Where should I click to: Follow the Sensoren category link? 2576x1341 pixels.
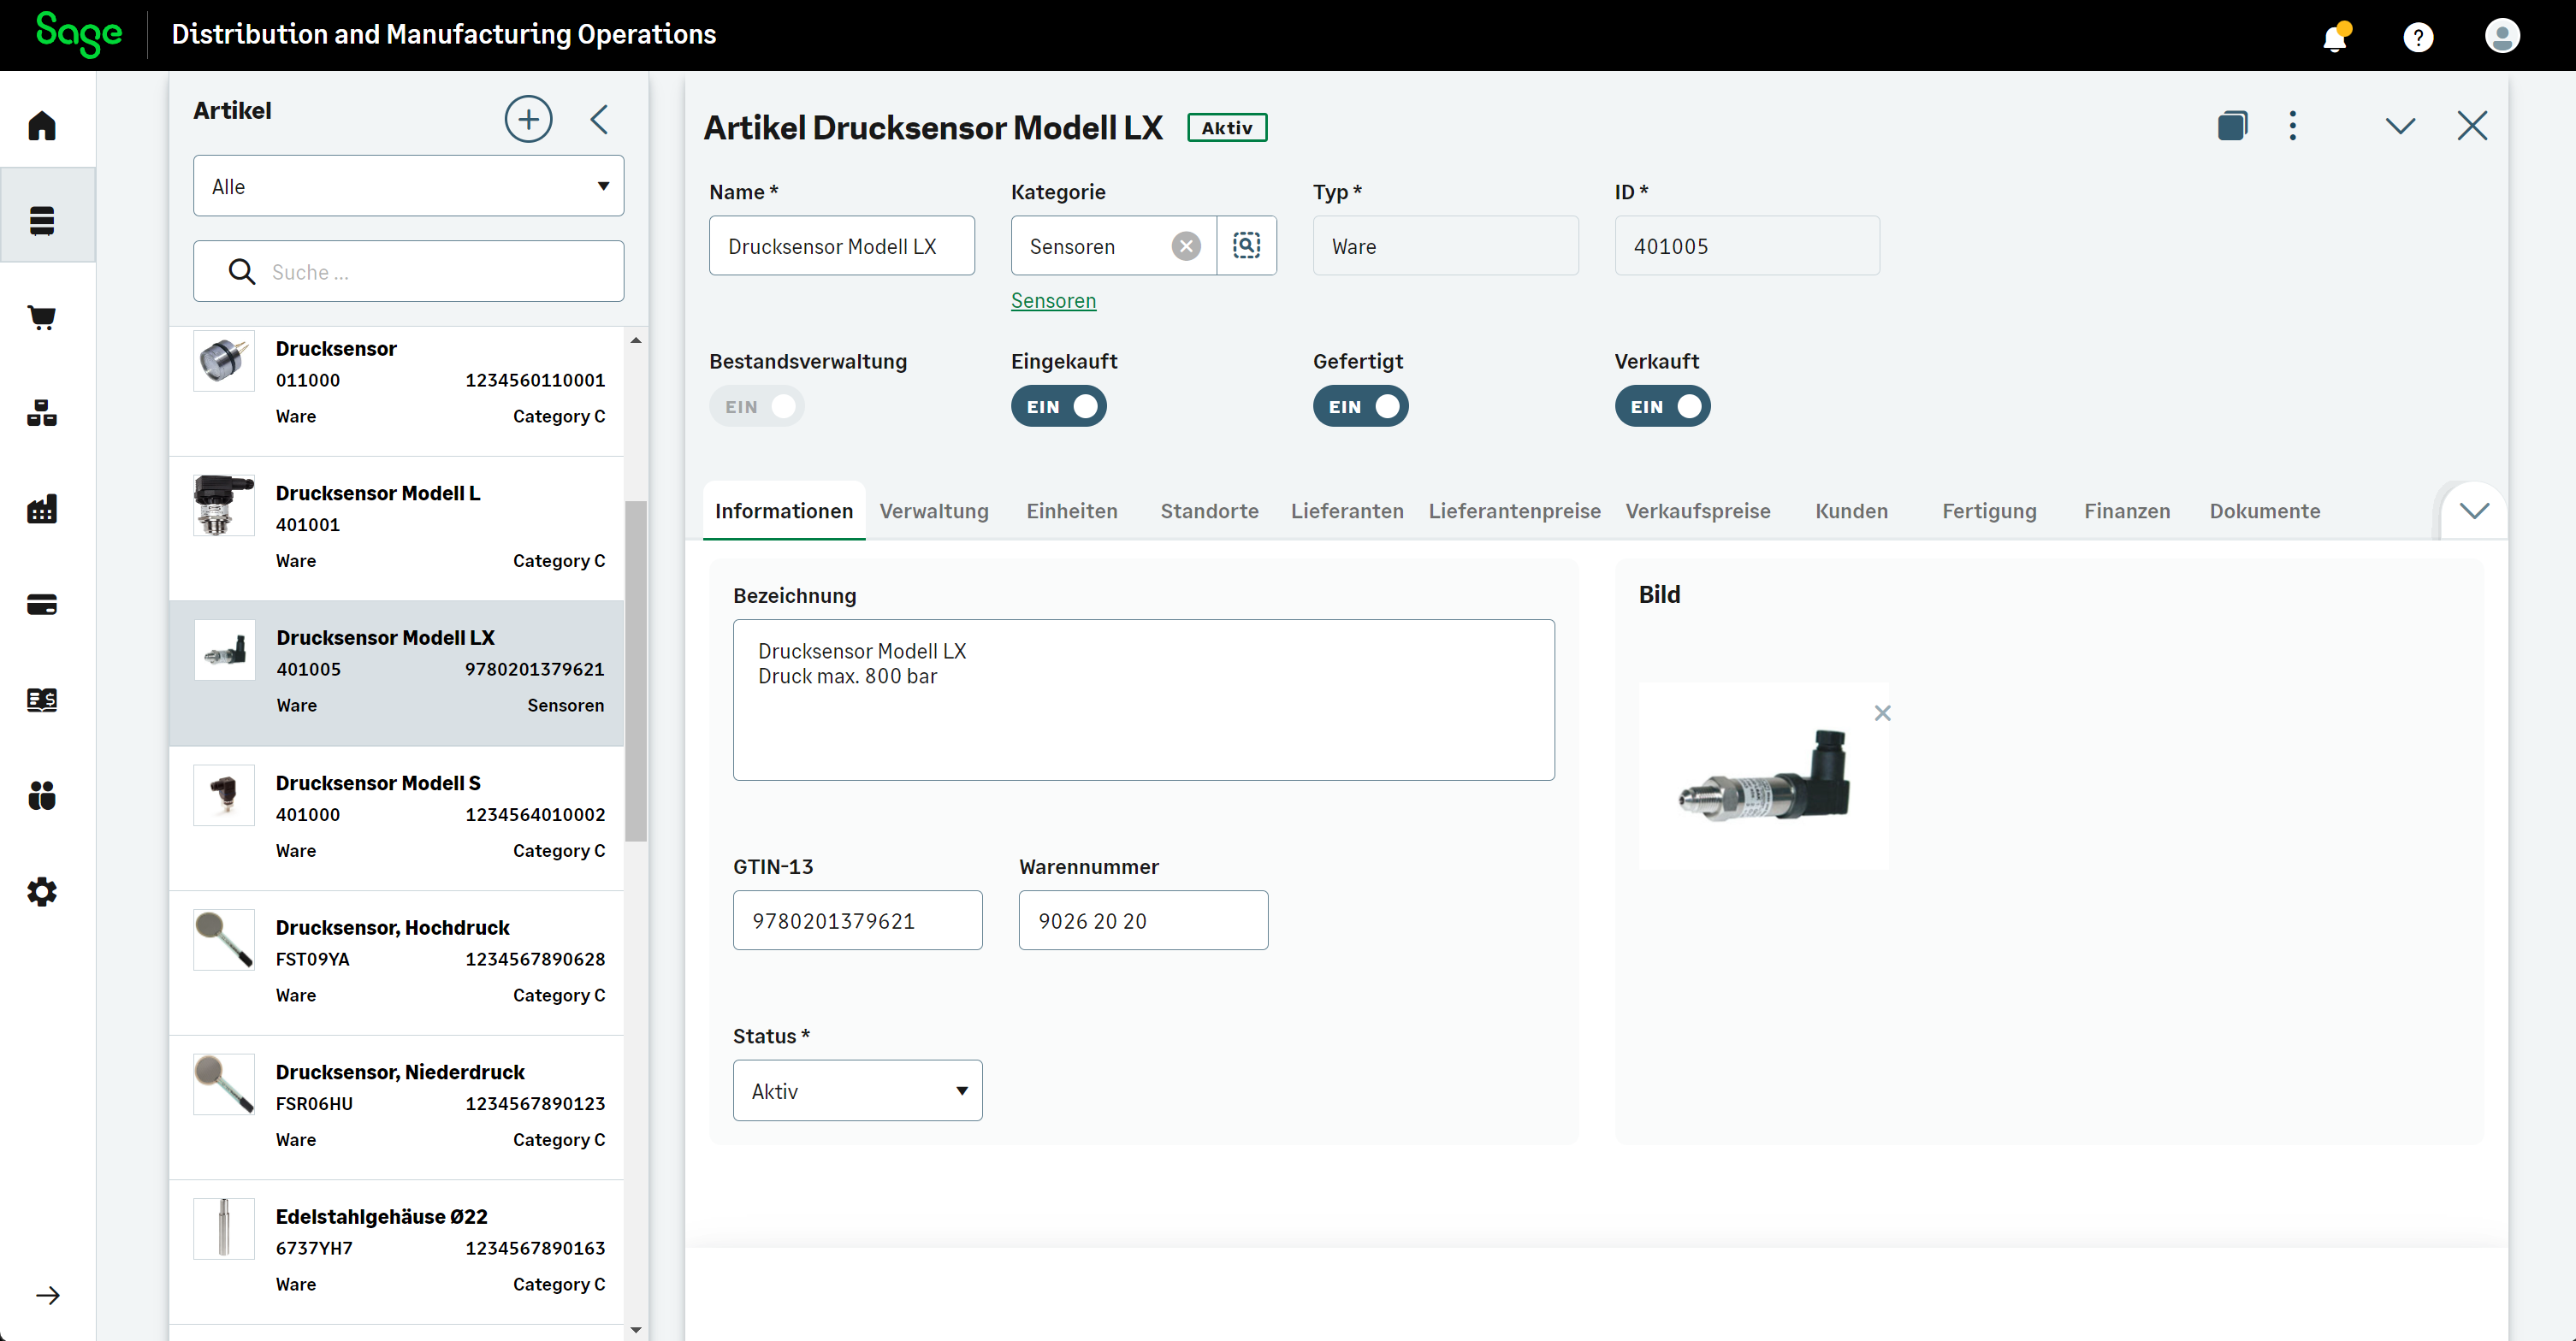pyautogui.click(x=1052, y=300)
